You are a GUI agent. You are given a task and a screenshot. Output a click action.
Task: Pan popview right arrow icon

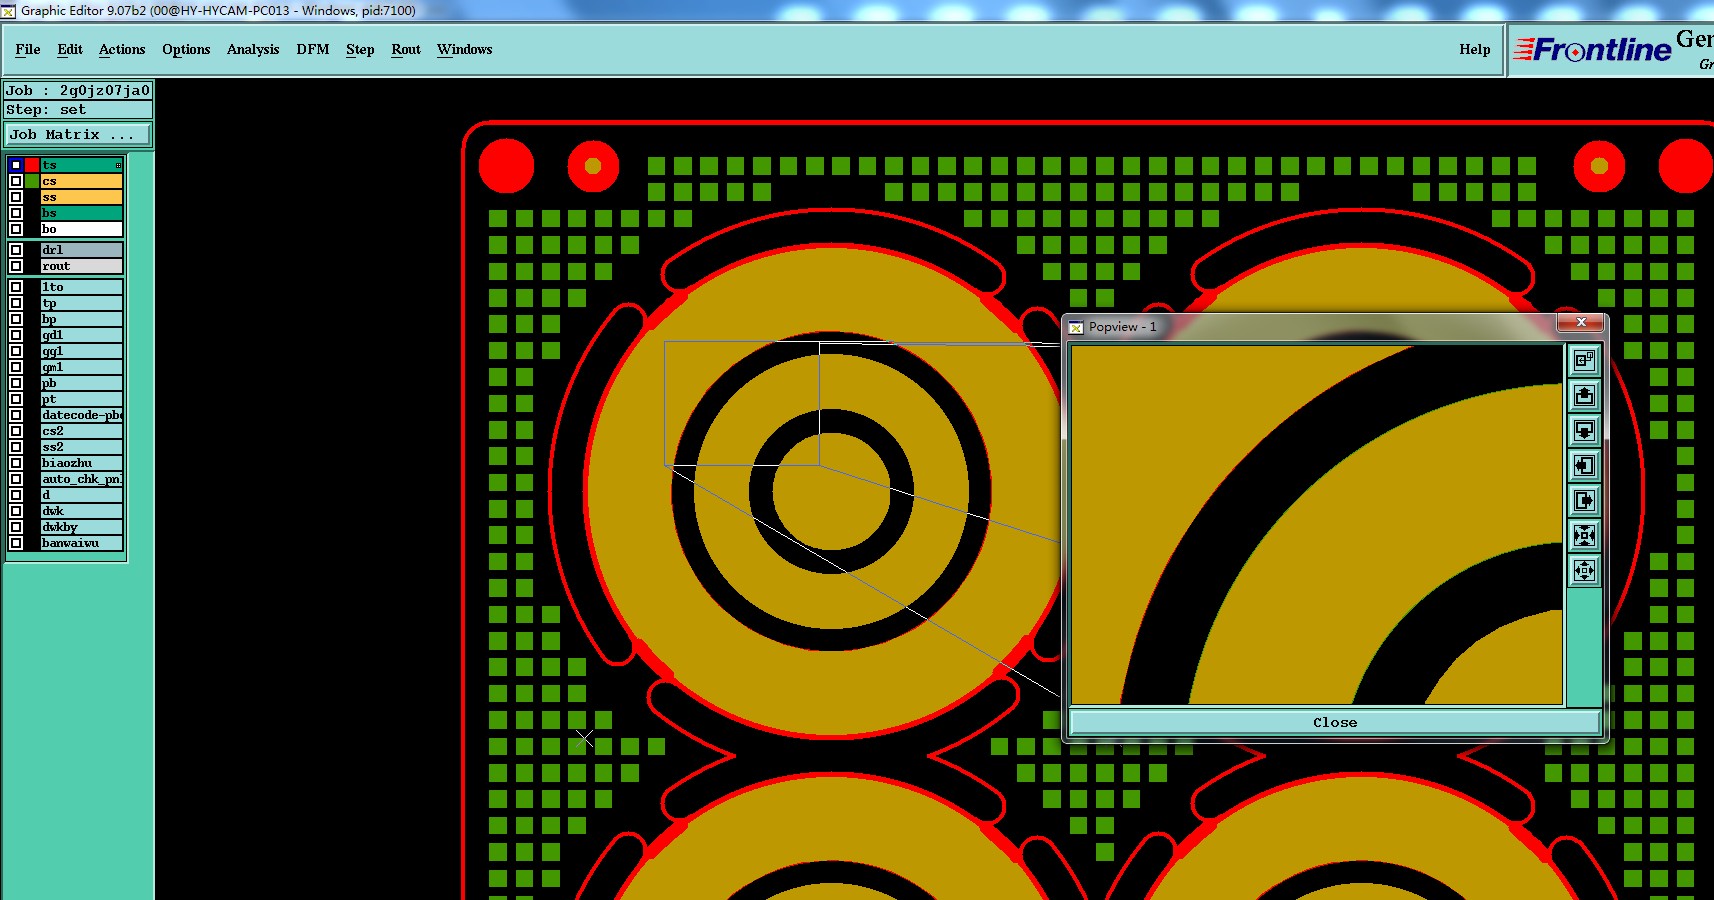[x=1584, y=500]
